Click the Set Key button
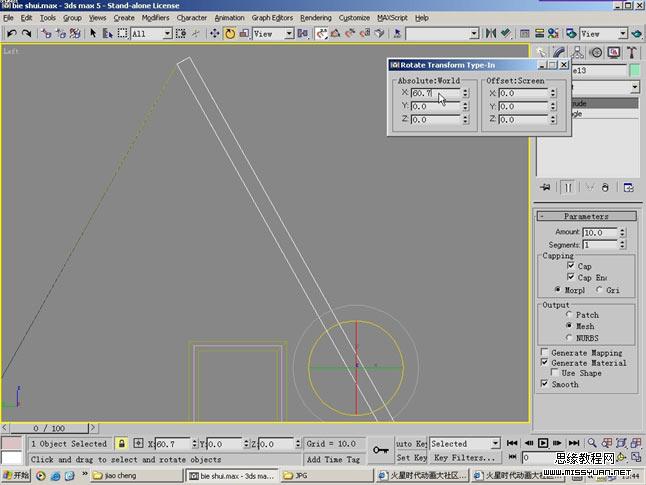 (x=411, y=457)
